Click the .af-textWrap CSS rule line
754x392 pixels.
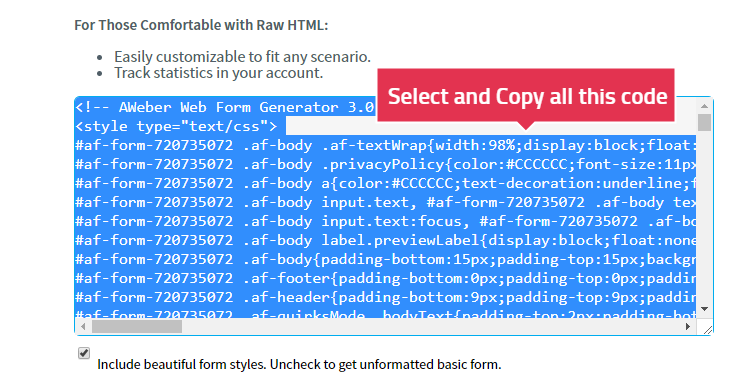386,145
